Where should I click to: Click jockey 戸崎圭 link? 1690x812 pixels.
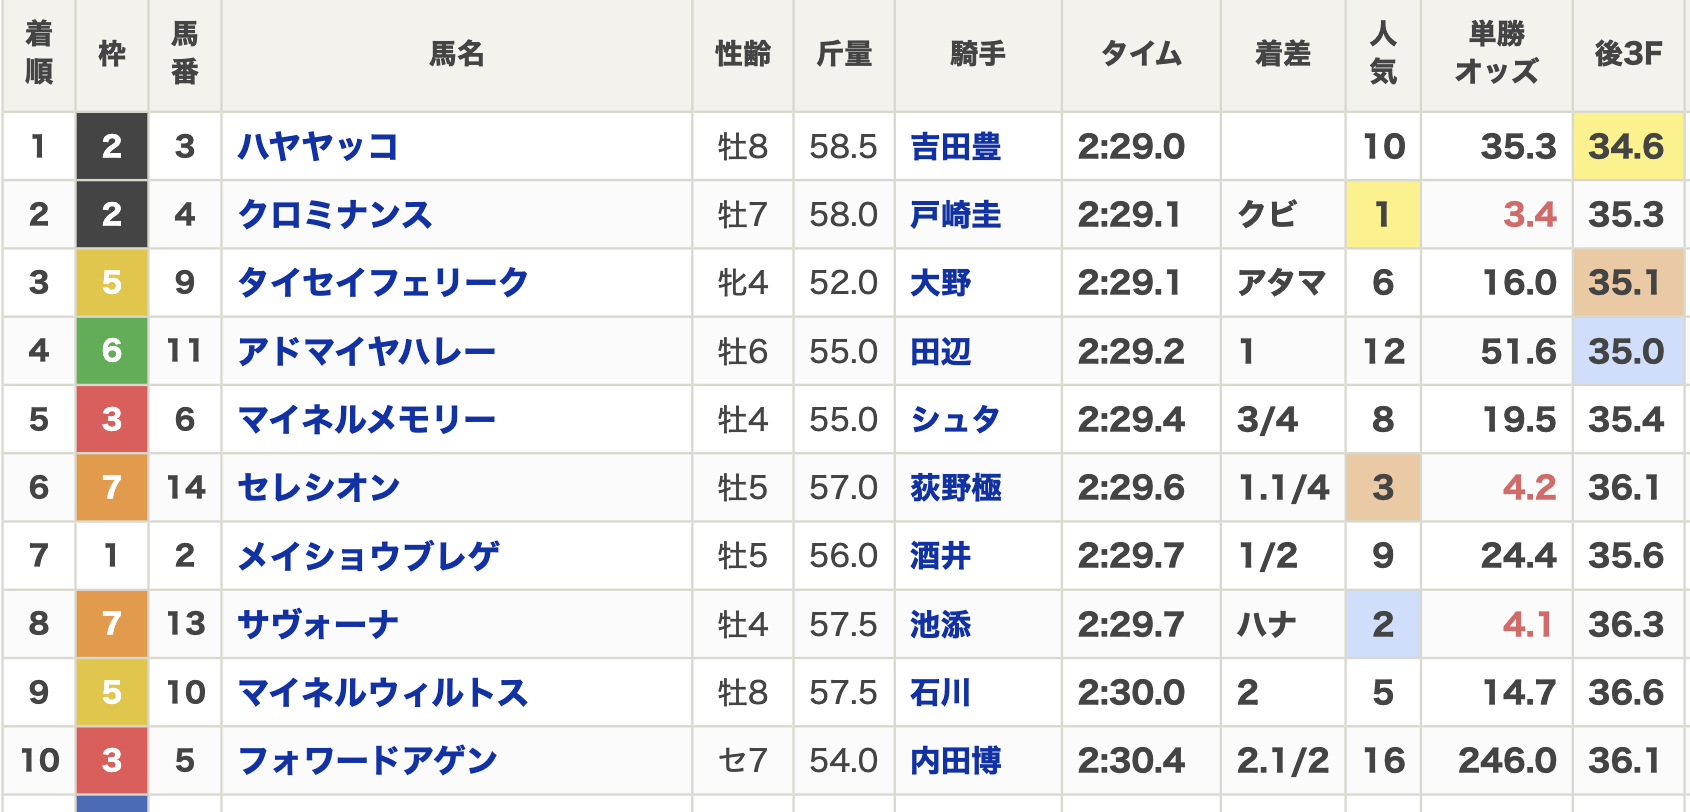pos(956,215)
